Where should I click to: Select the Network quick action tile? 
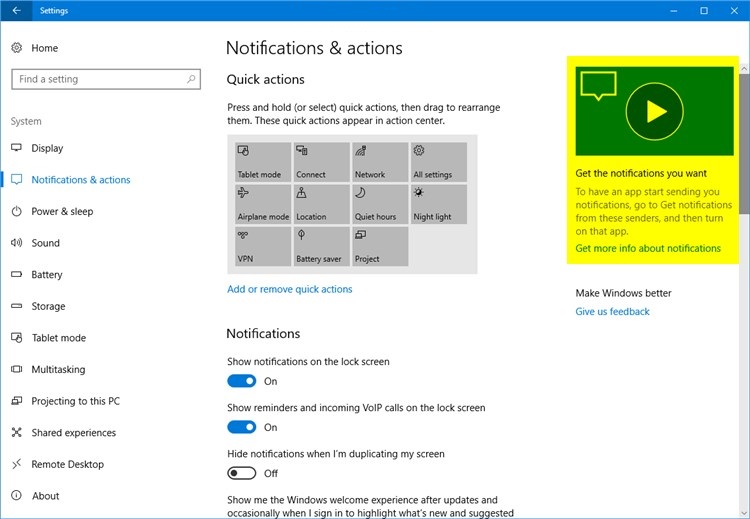coord(380,162)
